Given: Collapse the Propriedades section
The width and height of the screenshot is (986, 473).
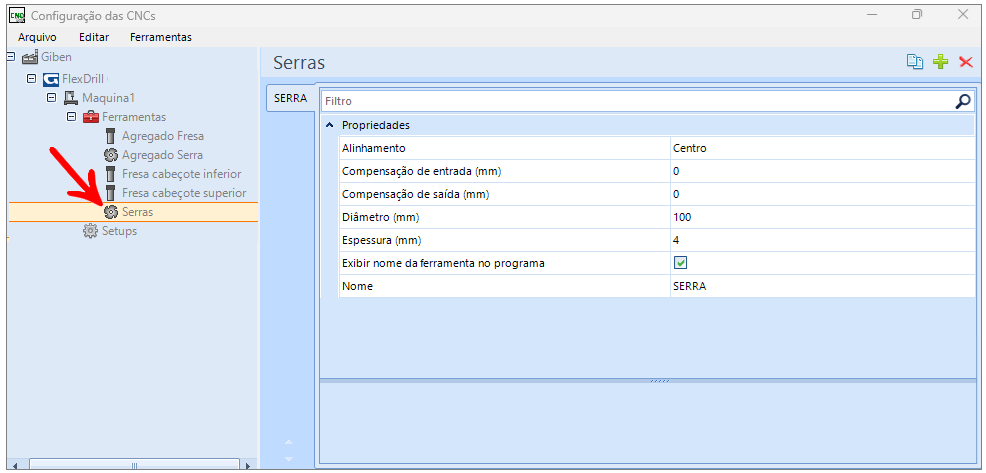Looking at the screenshot, I should coord(330,125).
